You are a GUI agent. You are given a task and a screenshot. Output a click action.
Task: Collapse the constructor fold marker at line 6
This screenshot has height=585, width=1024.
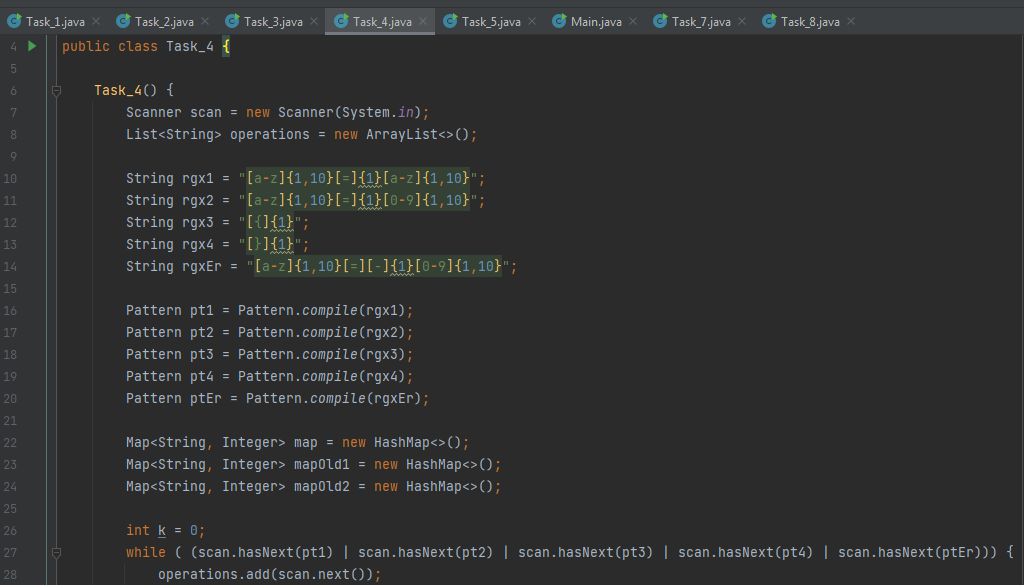(57, 90)
